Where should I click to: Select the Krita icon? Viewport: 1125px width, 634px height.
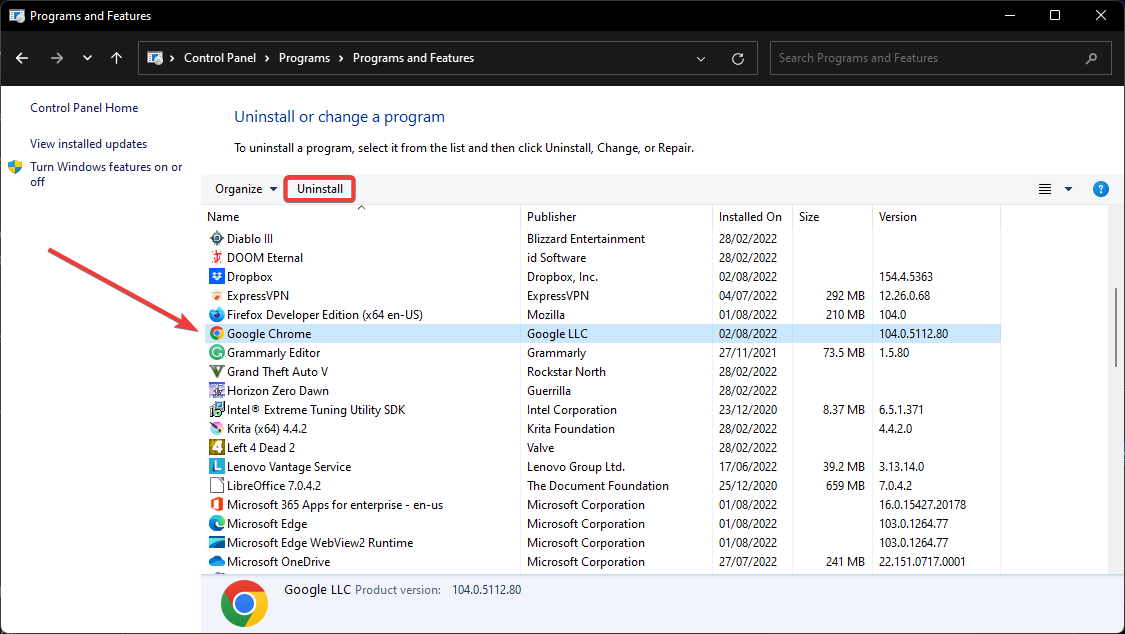217,428
